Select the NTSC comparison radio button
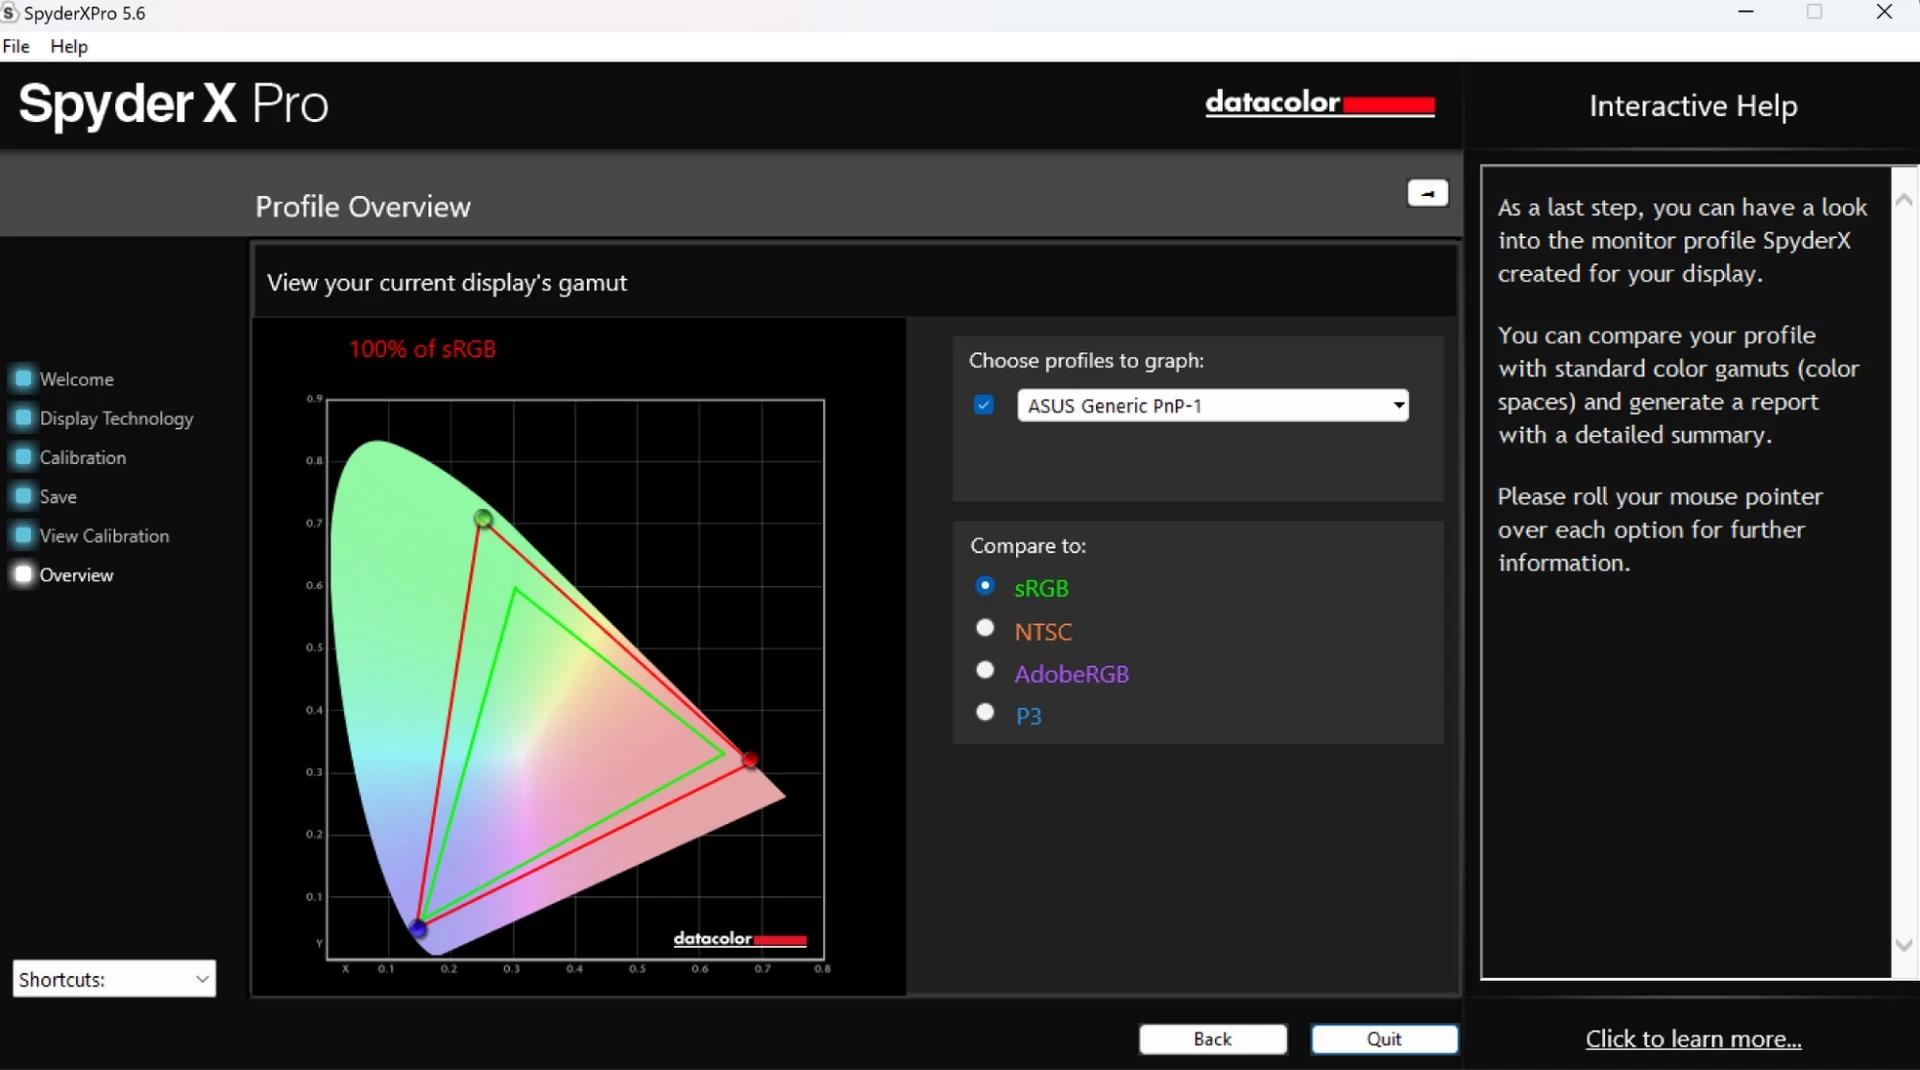The height and width of the screenshot is (1070, 1920). 985,628
